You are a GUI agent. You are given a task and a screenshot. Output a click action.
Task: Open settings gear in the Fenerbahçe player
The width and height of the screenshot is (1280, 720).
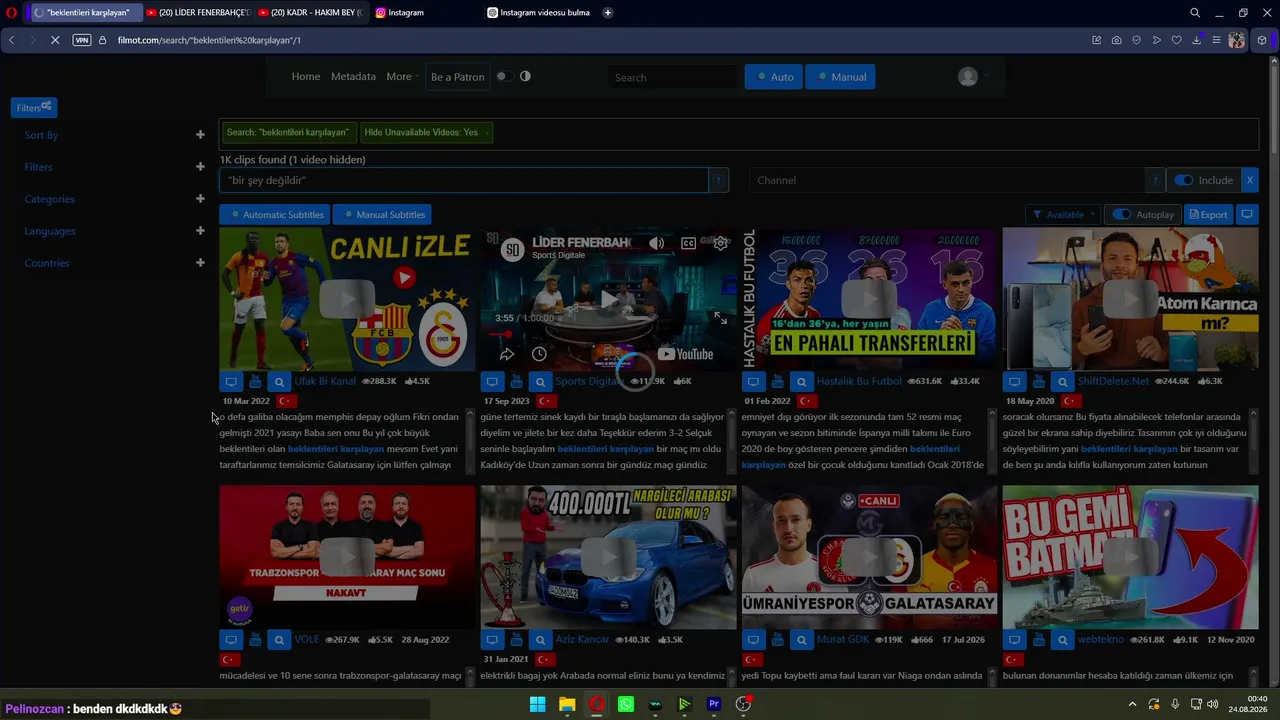[x=720, y=243]
